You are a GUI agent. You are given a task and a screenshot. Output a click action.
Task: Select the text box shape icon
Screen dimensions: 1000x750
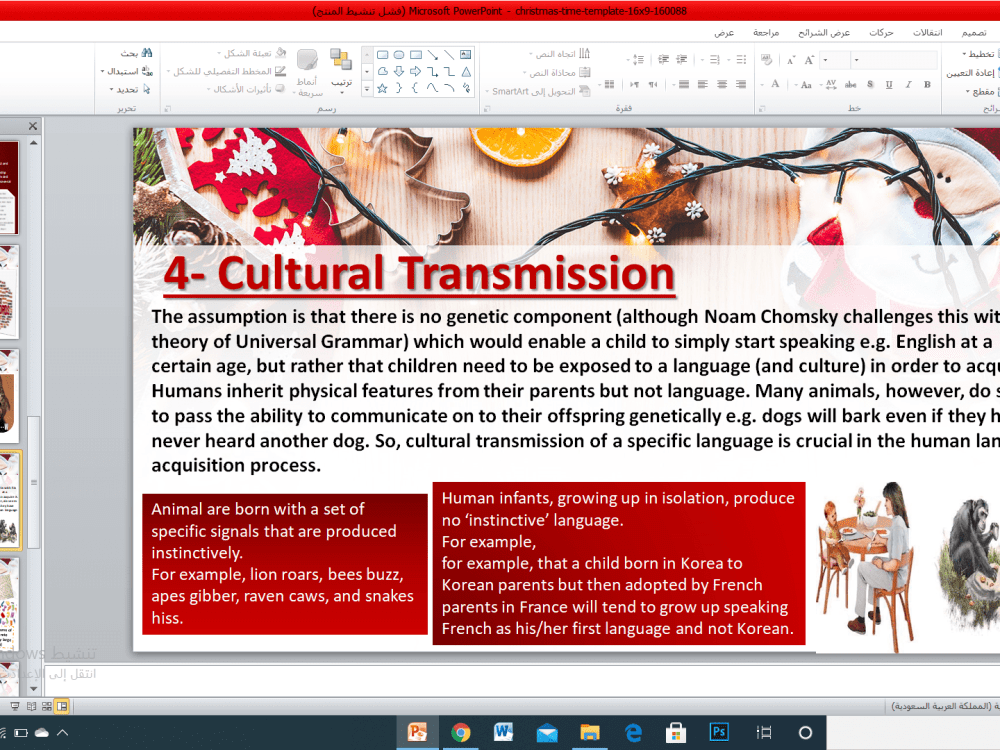click(x=466, y=55)
